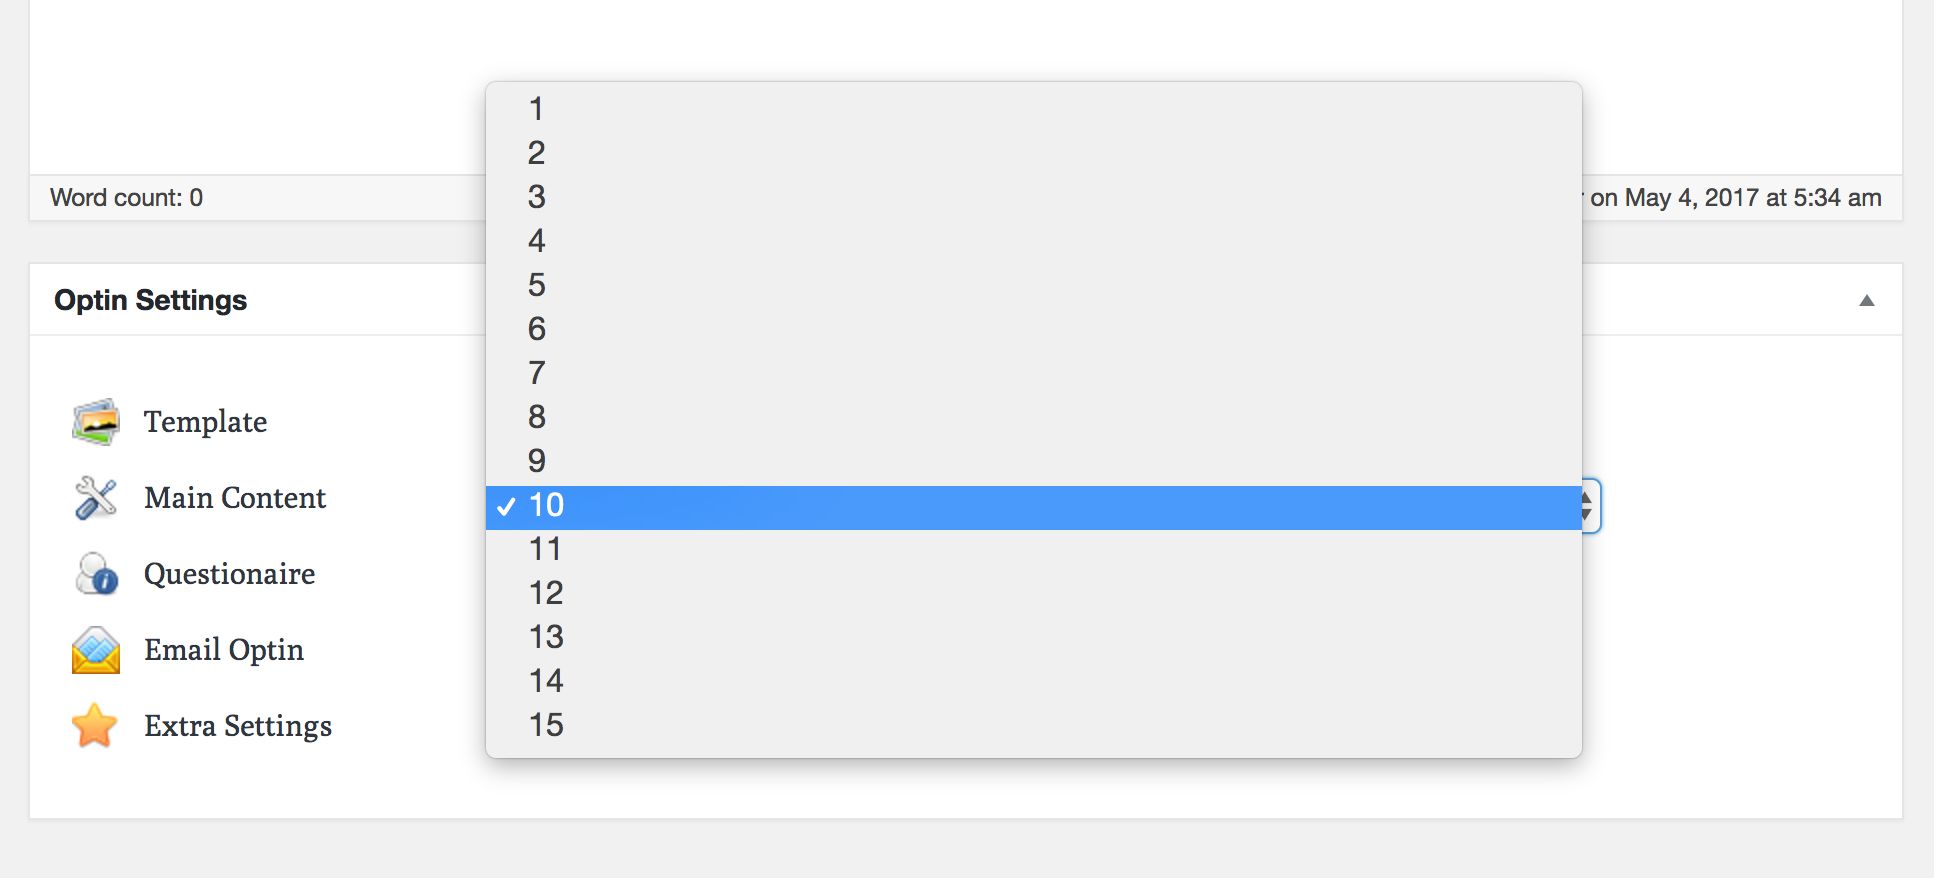This screenshot has height=878, width=1934.
Task: Select the checked option 10
Action: (1033, 507)
